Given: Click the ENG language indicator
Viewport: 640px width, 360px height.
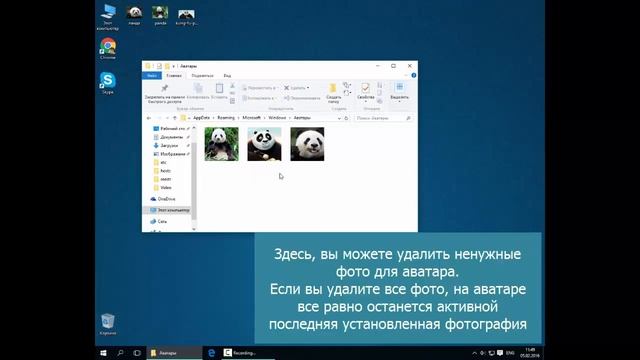Looking at the screenshot, I should [x=510, y=353].
